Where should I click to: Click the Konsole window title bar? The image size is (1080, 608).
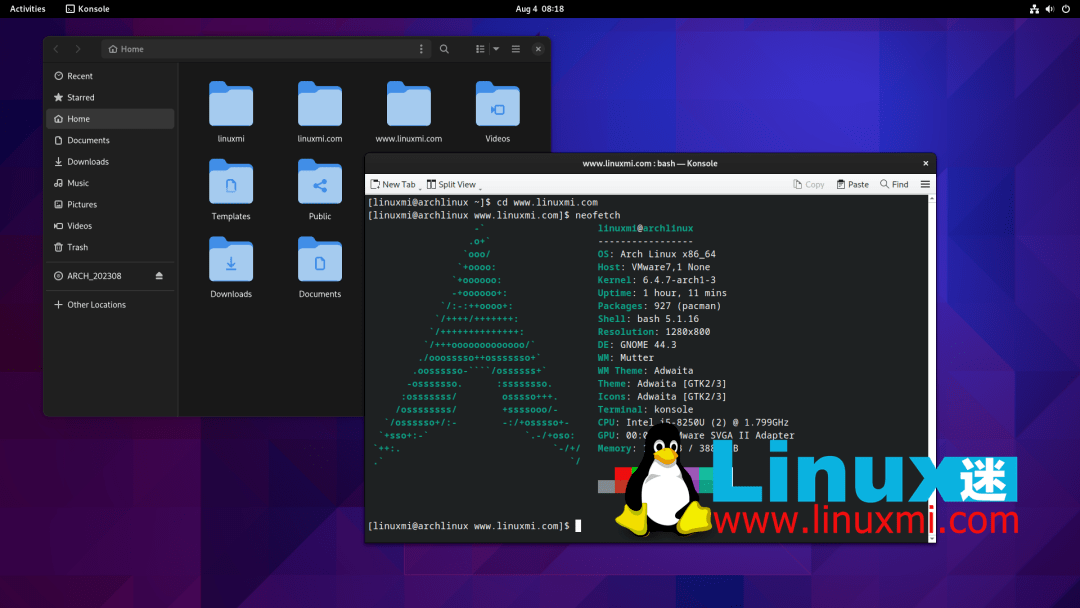point(650,163)
